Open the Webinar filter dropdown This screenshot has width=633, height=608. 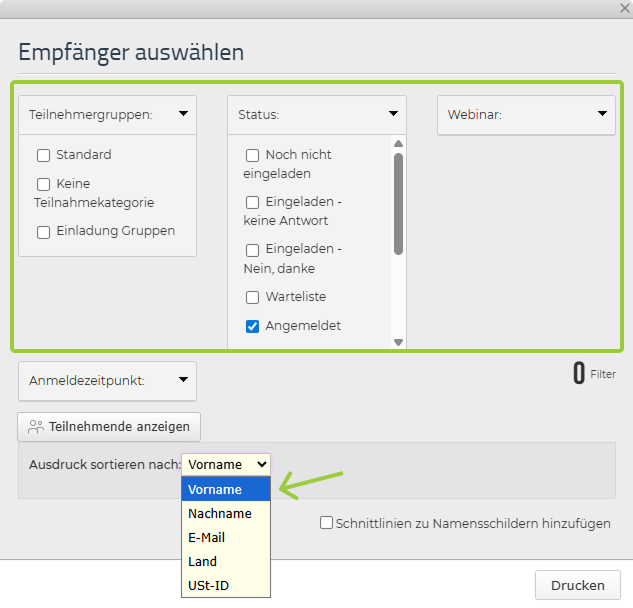pos(603,114)
